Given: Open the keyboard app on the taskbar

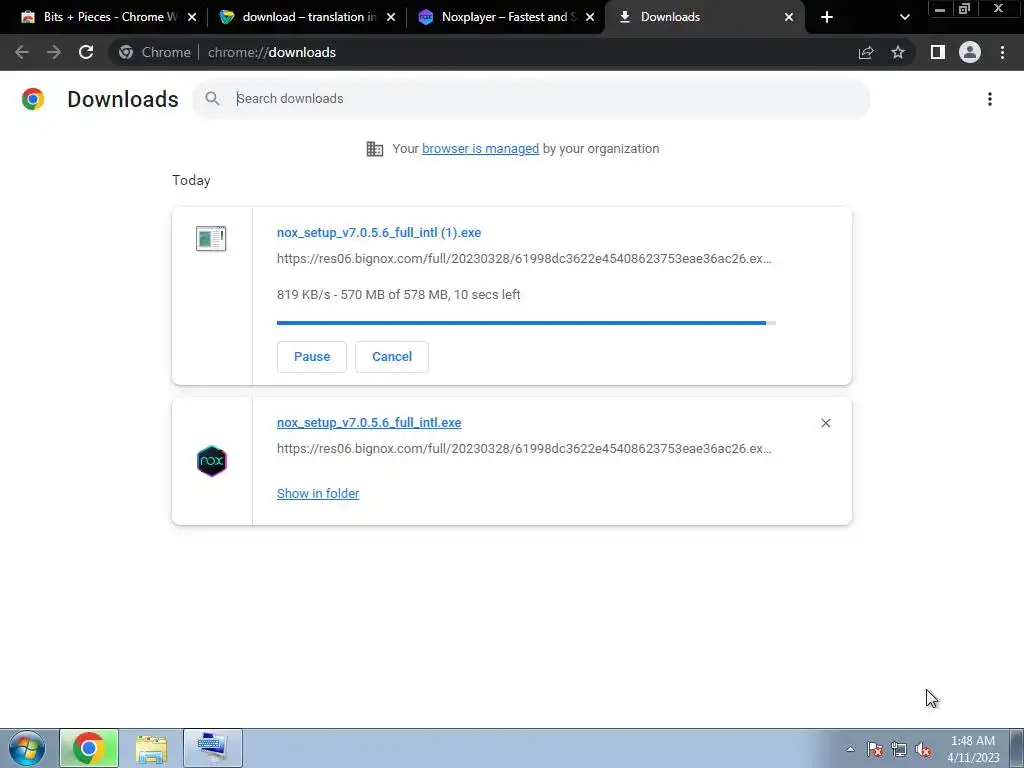Looking at the screenshot, I should pyautogui.click(x=213, y=748).
